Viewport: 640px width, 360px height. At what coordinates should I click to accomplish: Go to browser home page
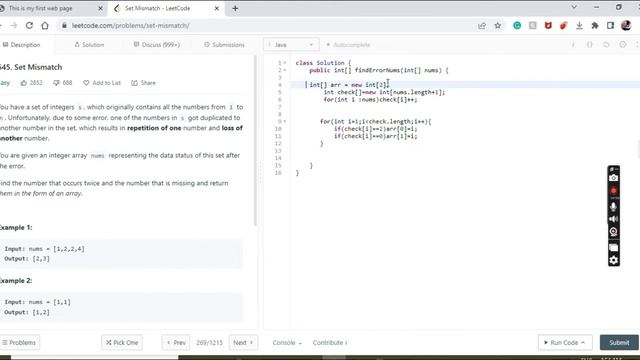(x=45, y=25)
